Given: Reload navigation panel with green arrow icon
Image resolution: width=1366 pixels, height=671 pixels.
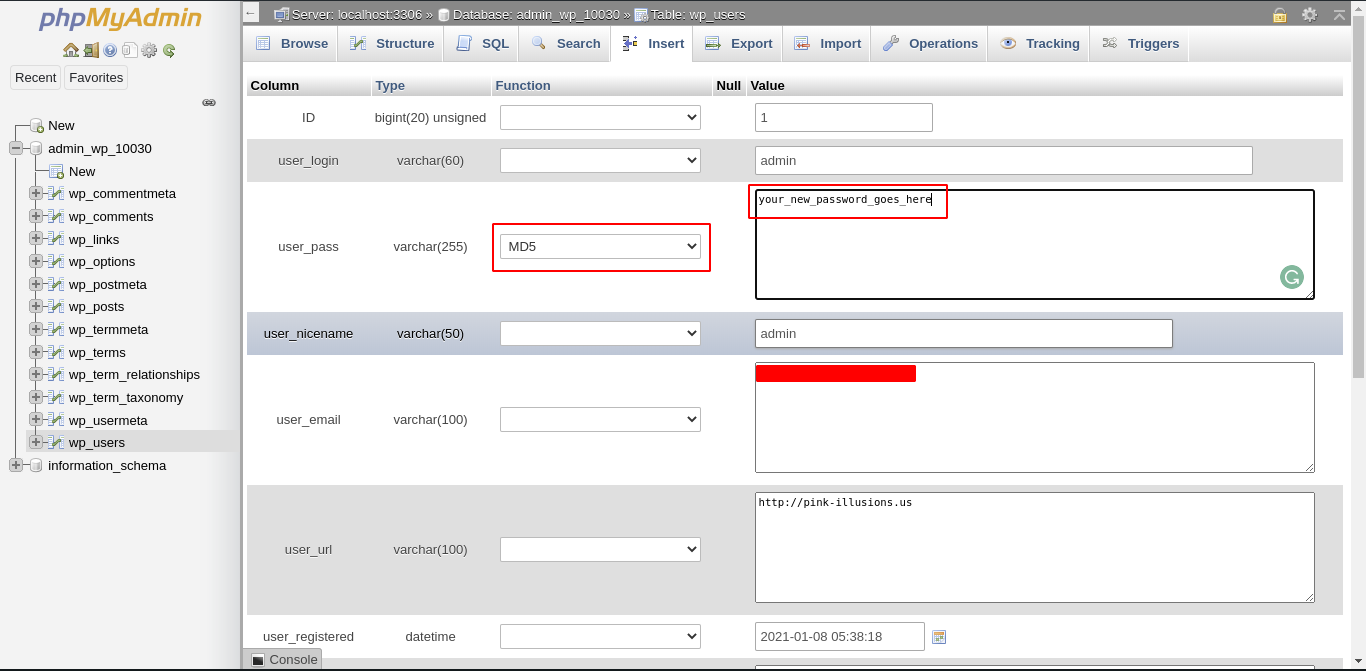Looking at the screenshot, I should click(169, 50).
